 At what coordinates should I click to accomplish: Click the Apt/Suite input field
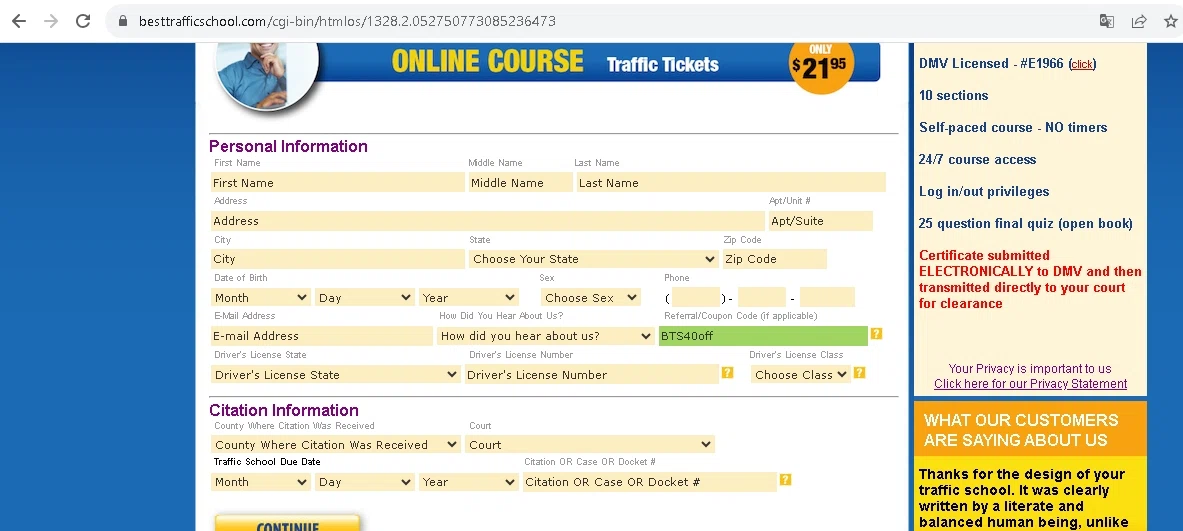coord(820,221)
